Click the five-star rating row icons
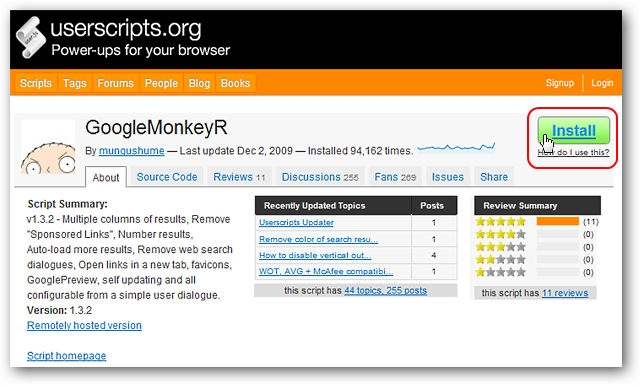 500,222
